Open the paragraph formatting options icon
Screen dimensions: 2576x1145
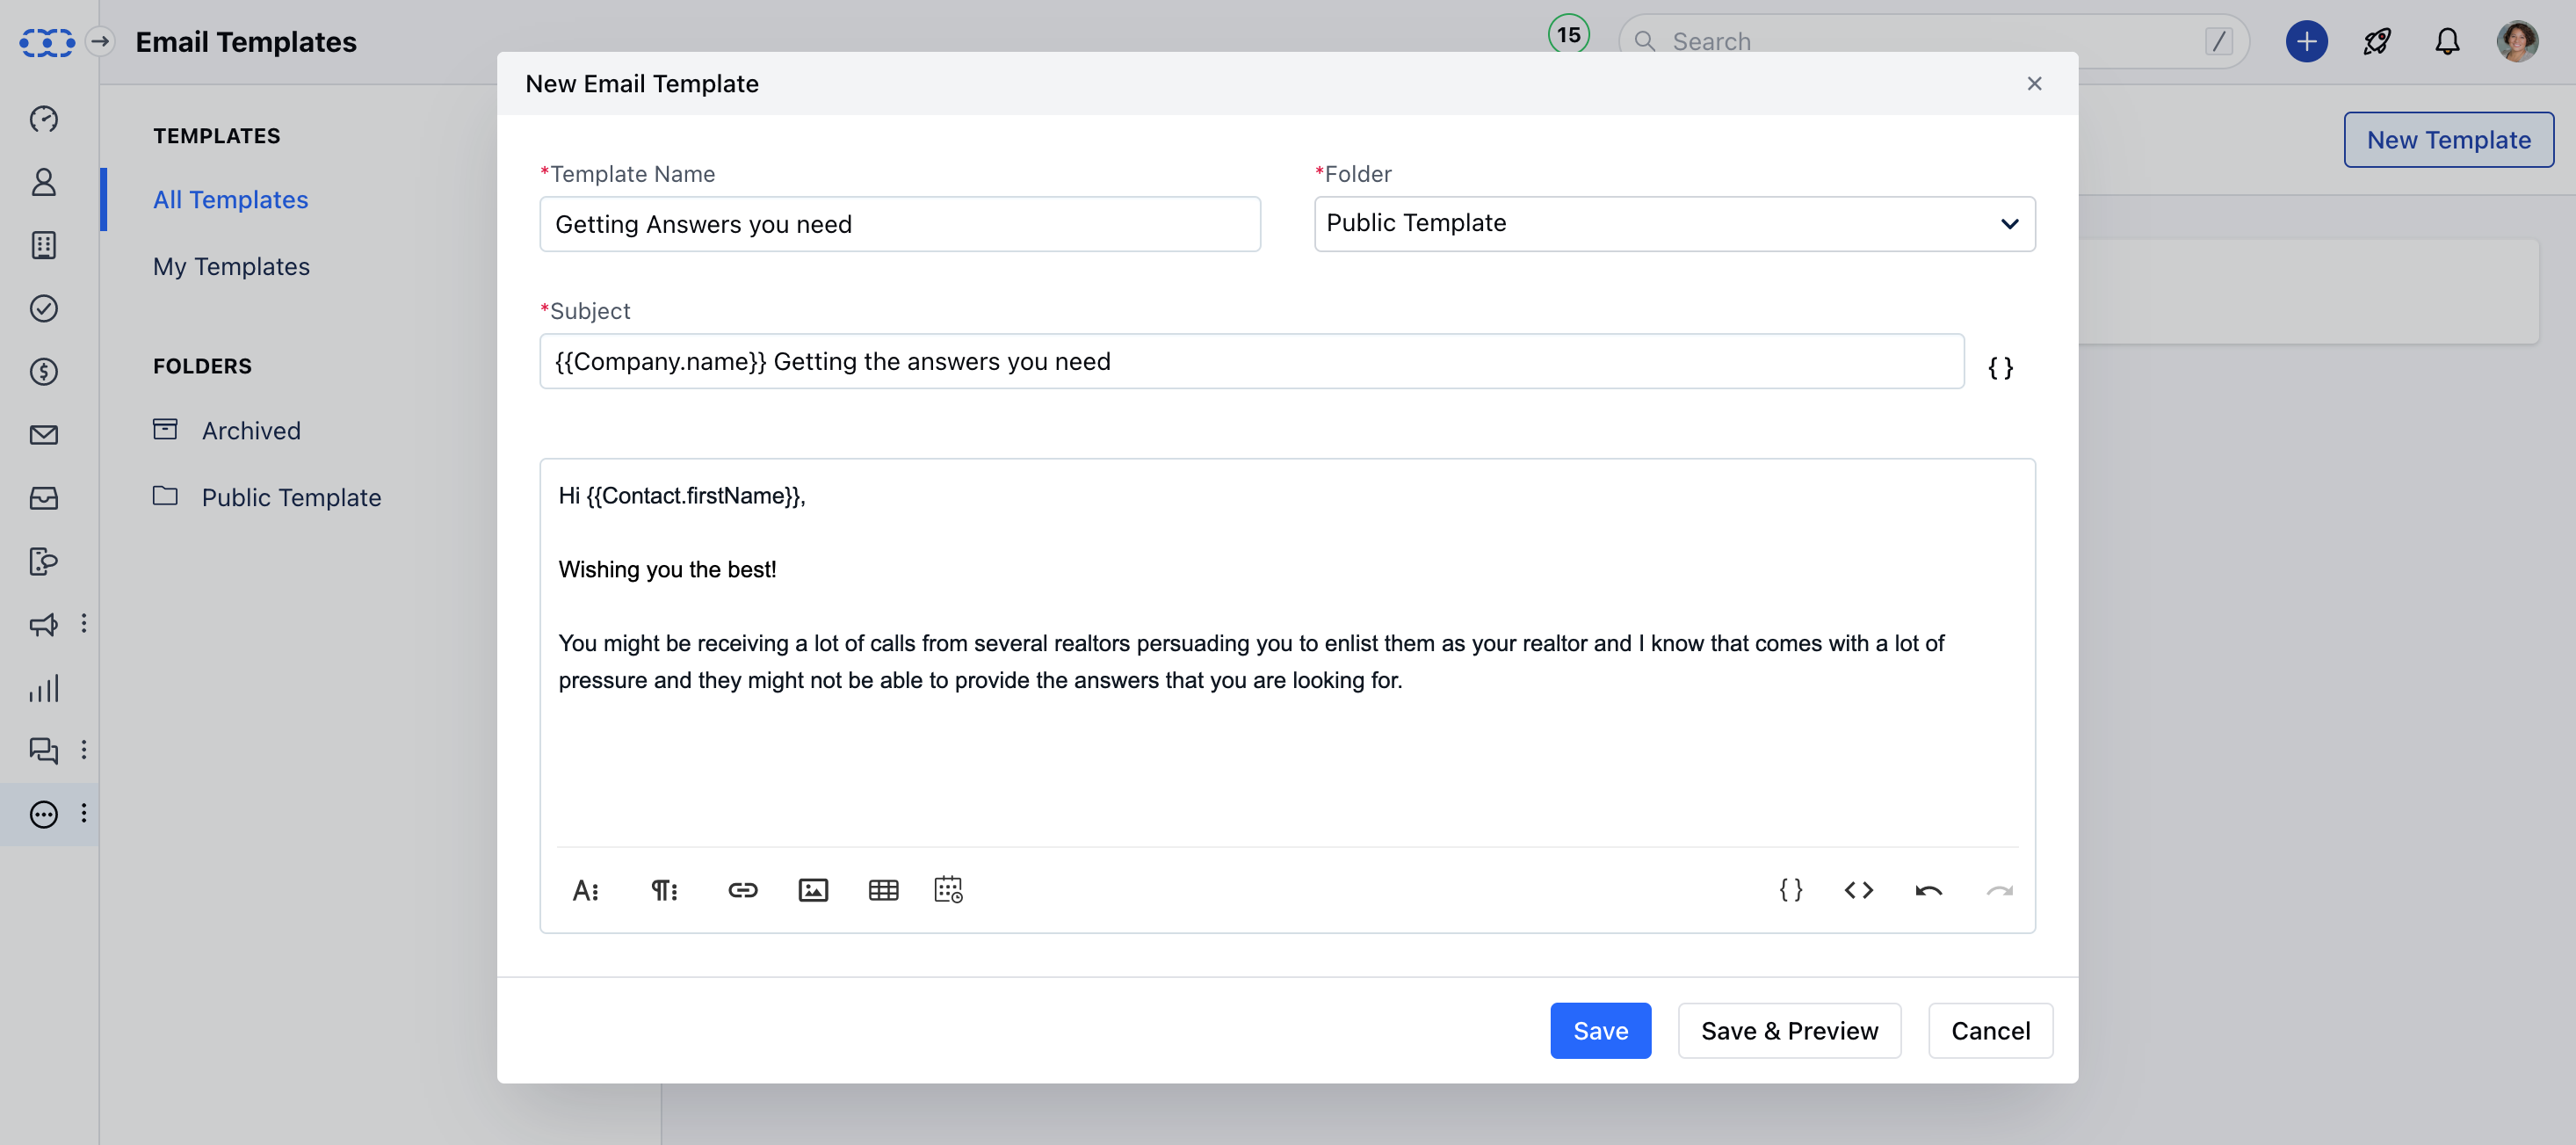pyautogui.click(x=664, y=890)
